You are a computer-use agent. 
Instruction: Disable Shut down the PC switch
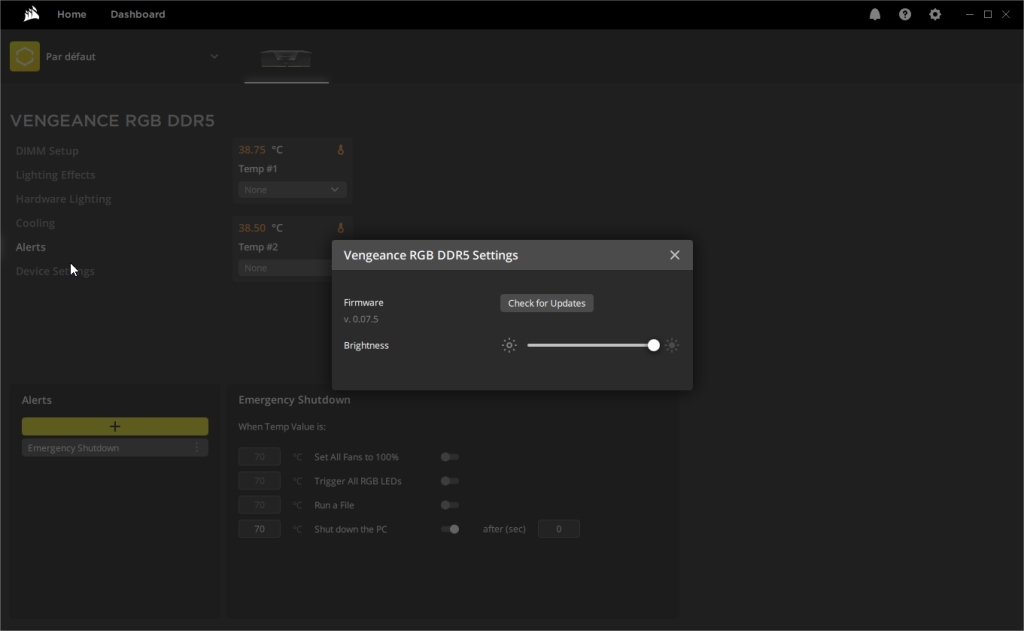tap(449, 529)
